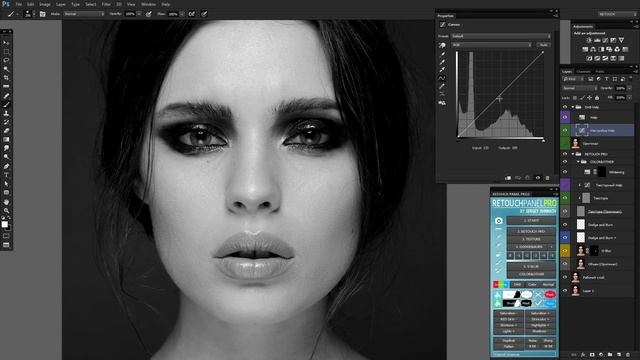640x360 pixels.
Task: Open the Filter menu
Action: [x=106, y=4]
